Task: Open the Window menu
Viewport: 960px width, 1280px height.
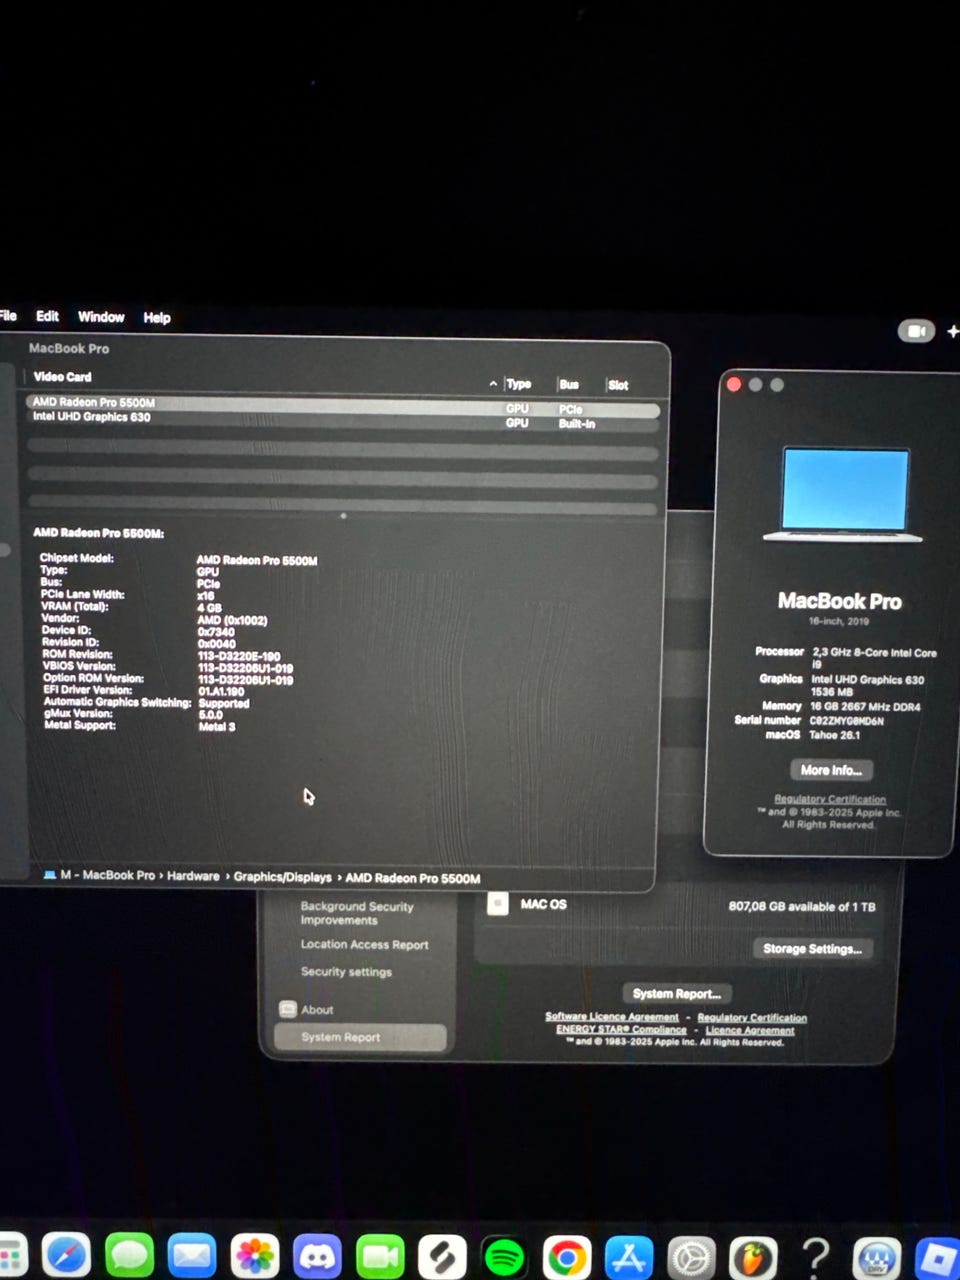Action: 101,317
